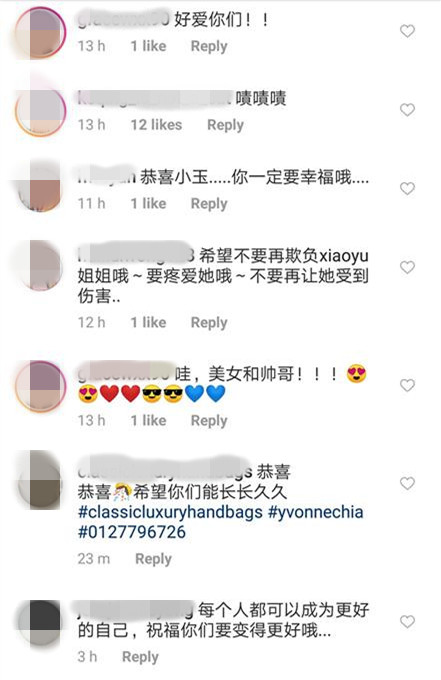View the 12 likes on 啧啧啧 comment
Viewport: 441px width, 680px height.
coord(157,125)
